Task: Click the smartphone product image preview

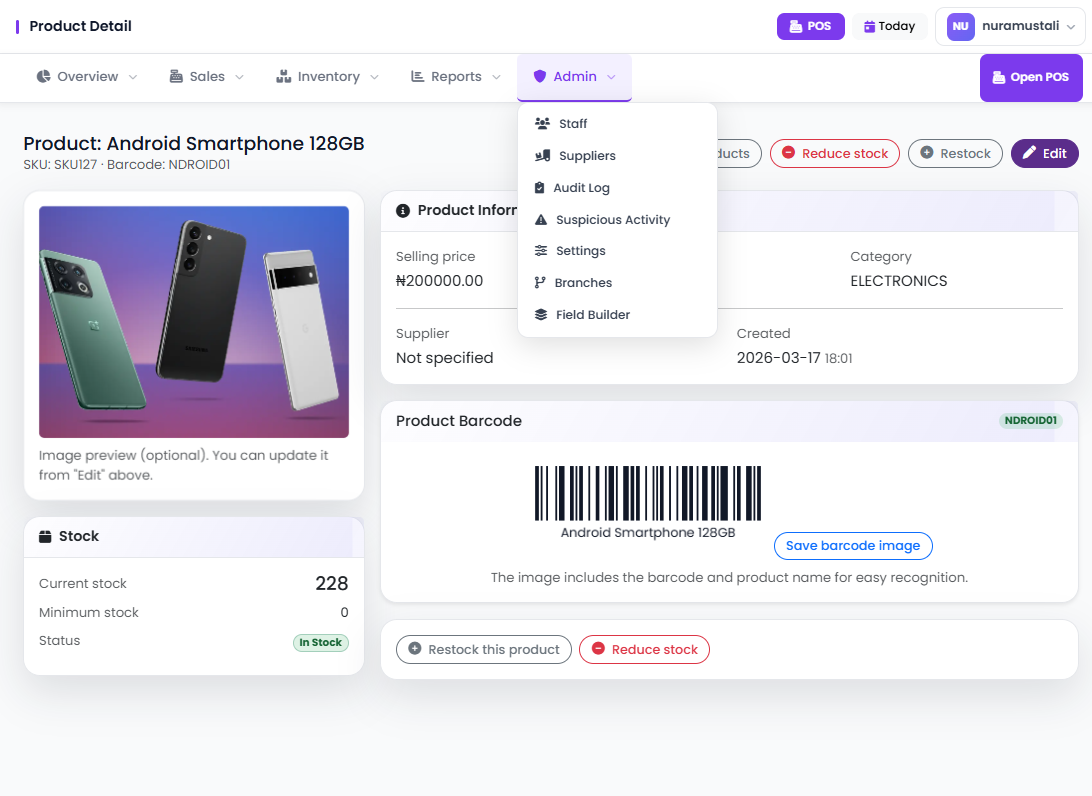Action: click(194, 322)
